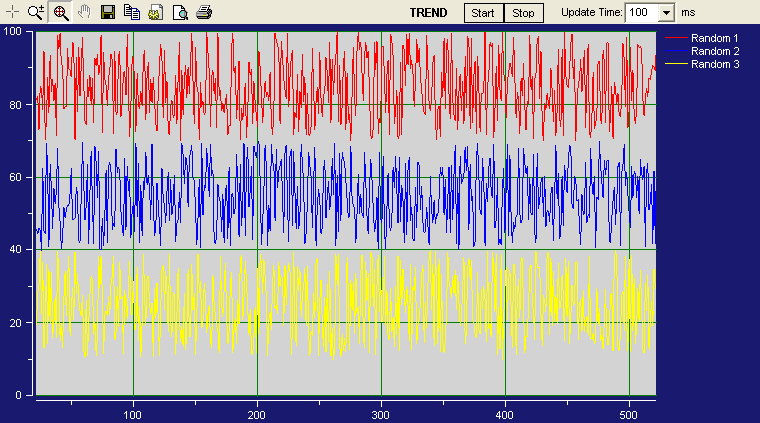Viewport: 760px width, 423px height.
Task: Click the blue line swatch for Random 2
Action: pos(677,51)
